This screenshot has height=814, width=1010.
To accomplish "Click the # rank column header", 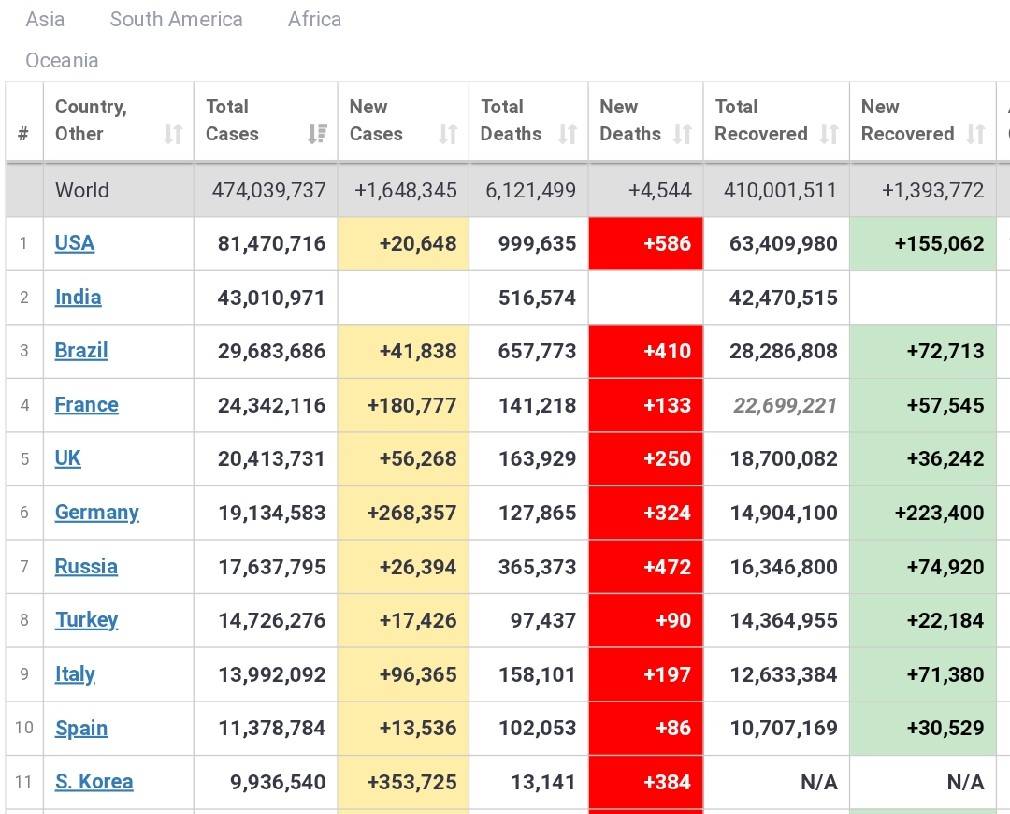I will pos(23,134).
